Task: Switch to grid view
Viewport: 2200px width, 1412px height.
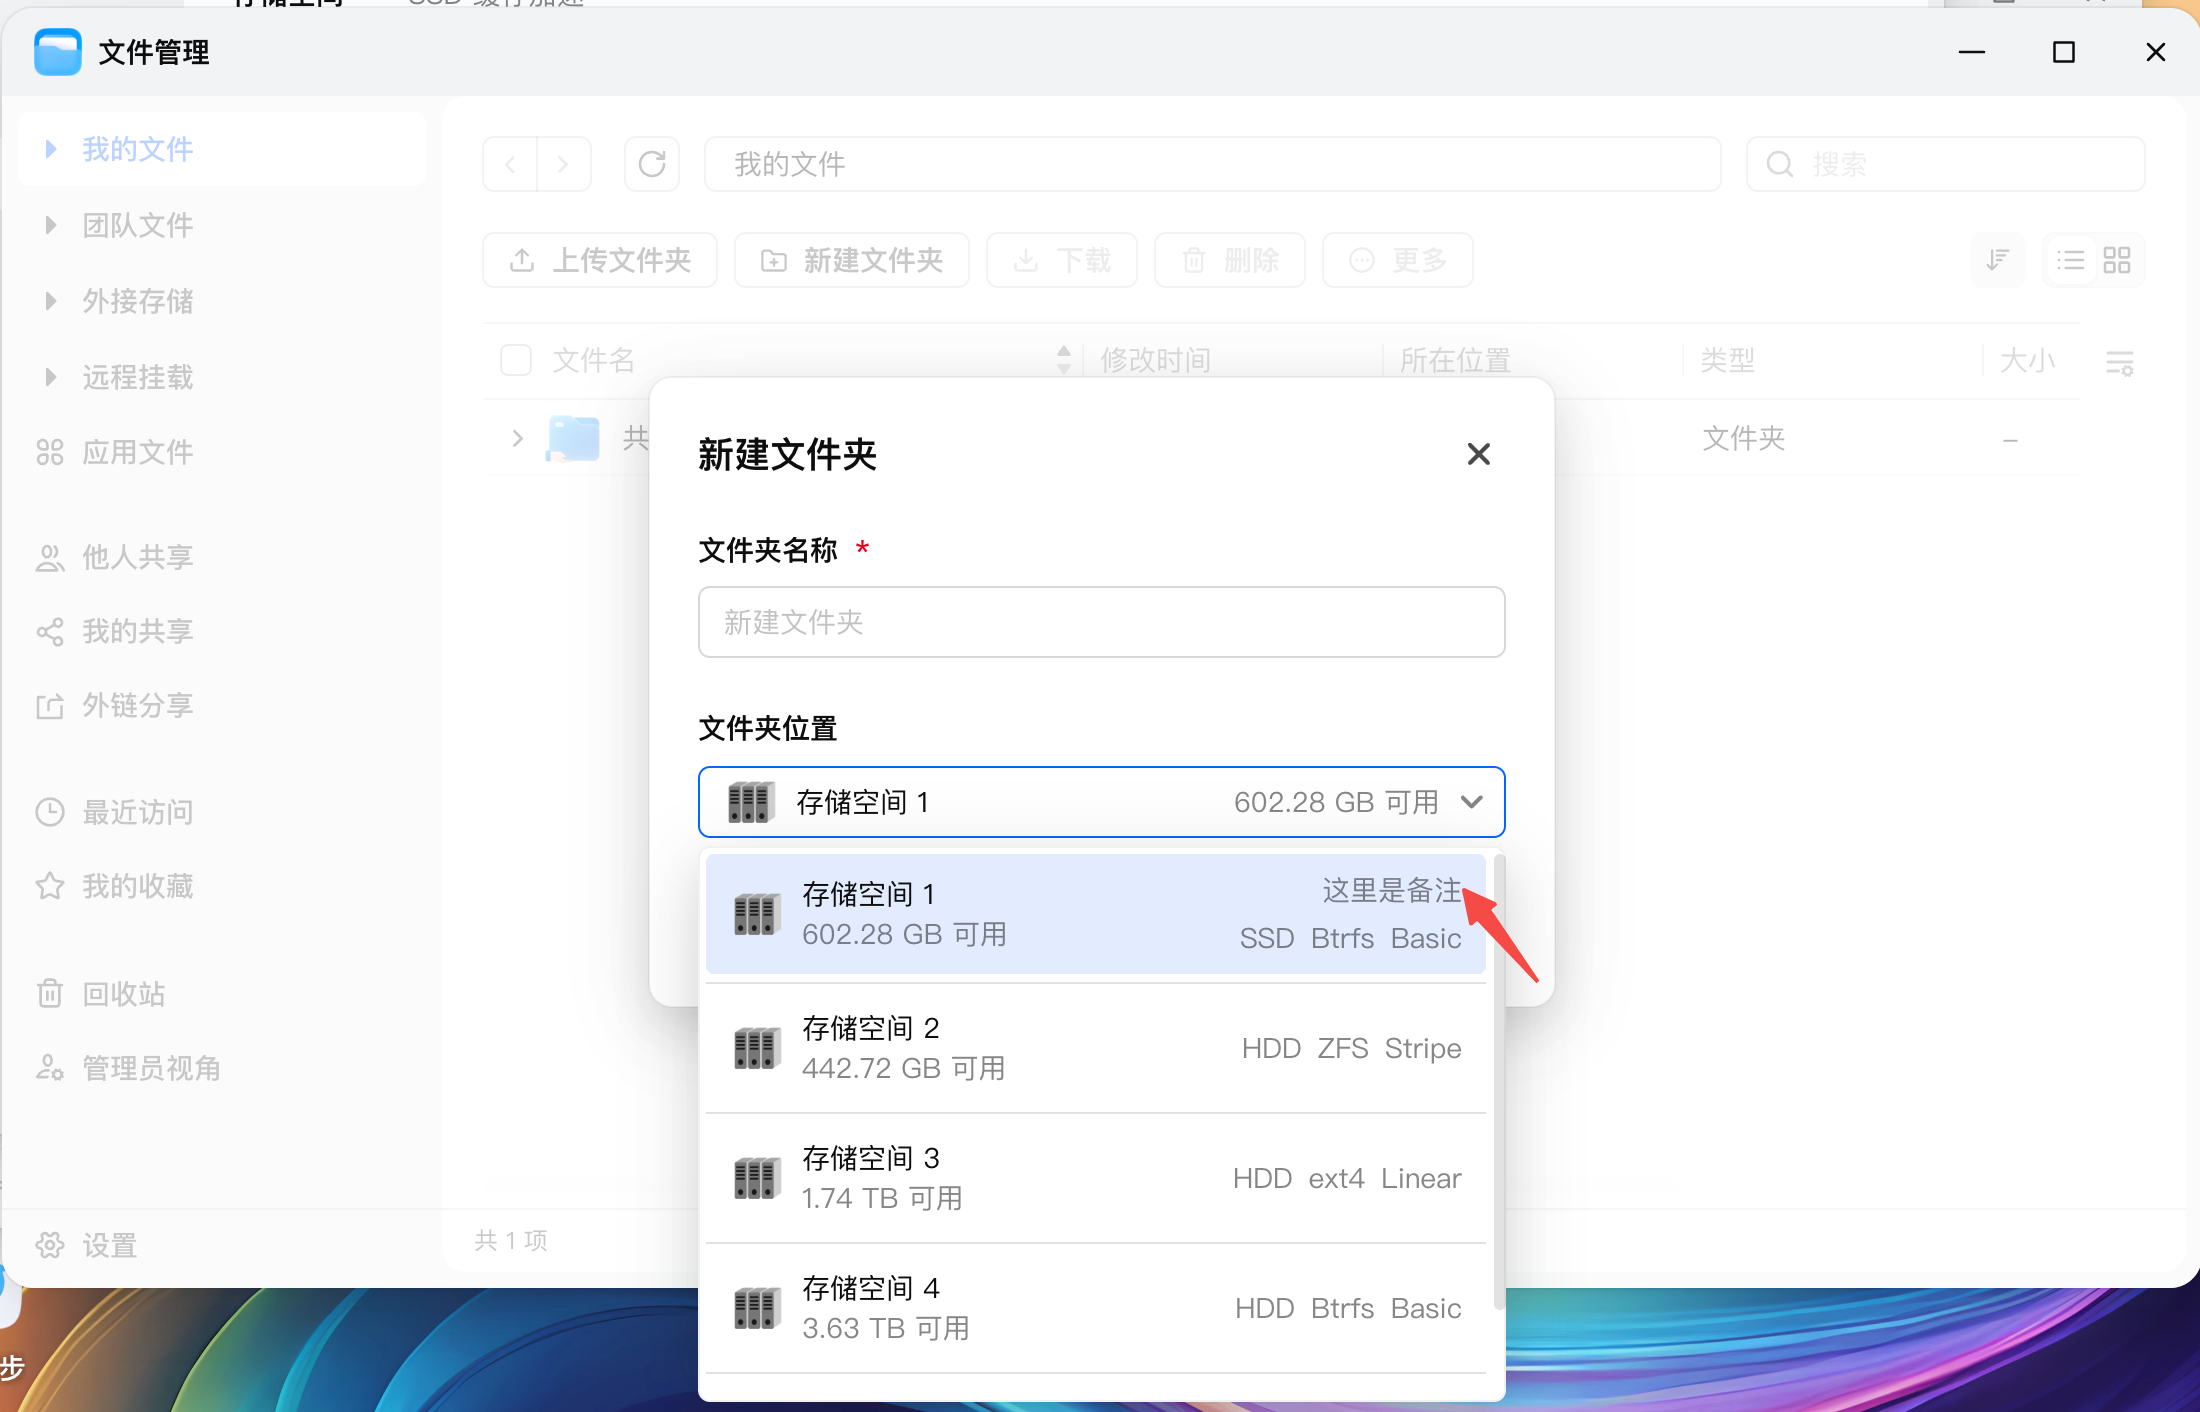Action: coord(2117,260)
